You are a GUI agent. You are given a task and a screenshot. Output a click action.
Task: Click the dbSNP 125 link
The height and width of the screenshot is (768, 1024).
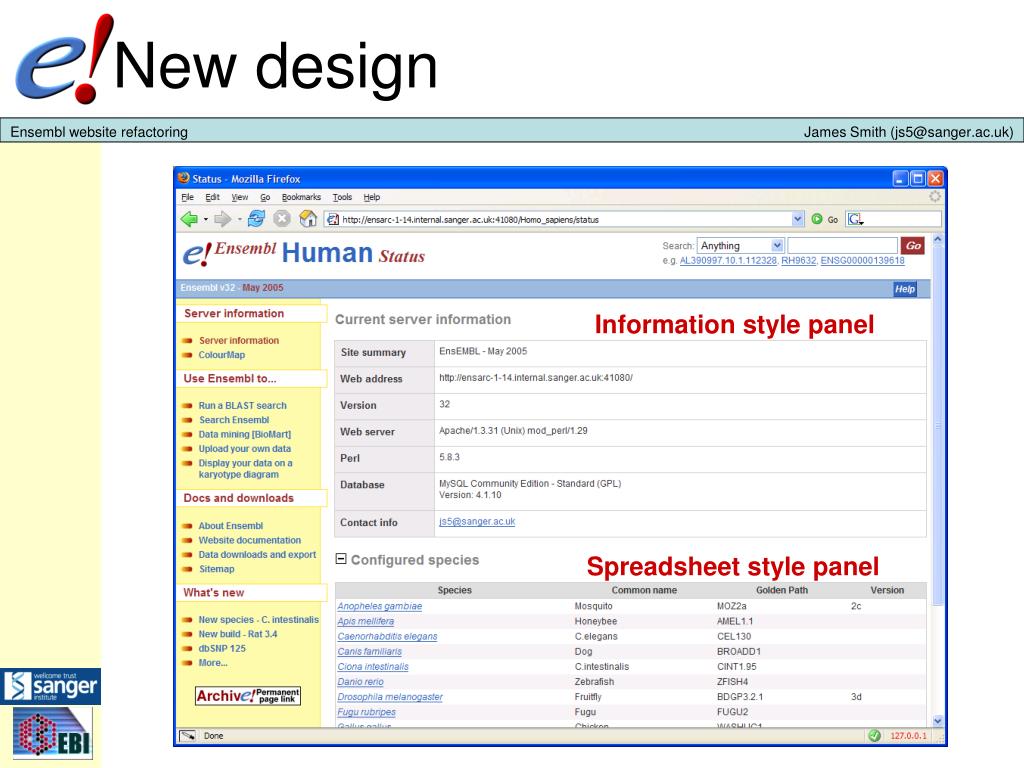[222, 648]
